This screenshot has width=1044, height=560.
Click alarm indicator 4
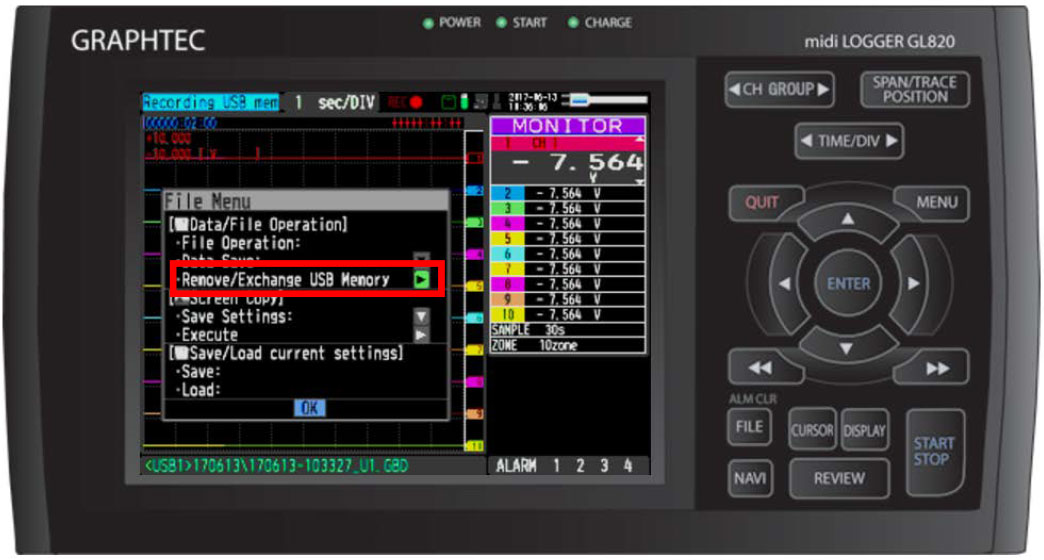click(x=628, y=466)
